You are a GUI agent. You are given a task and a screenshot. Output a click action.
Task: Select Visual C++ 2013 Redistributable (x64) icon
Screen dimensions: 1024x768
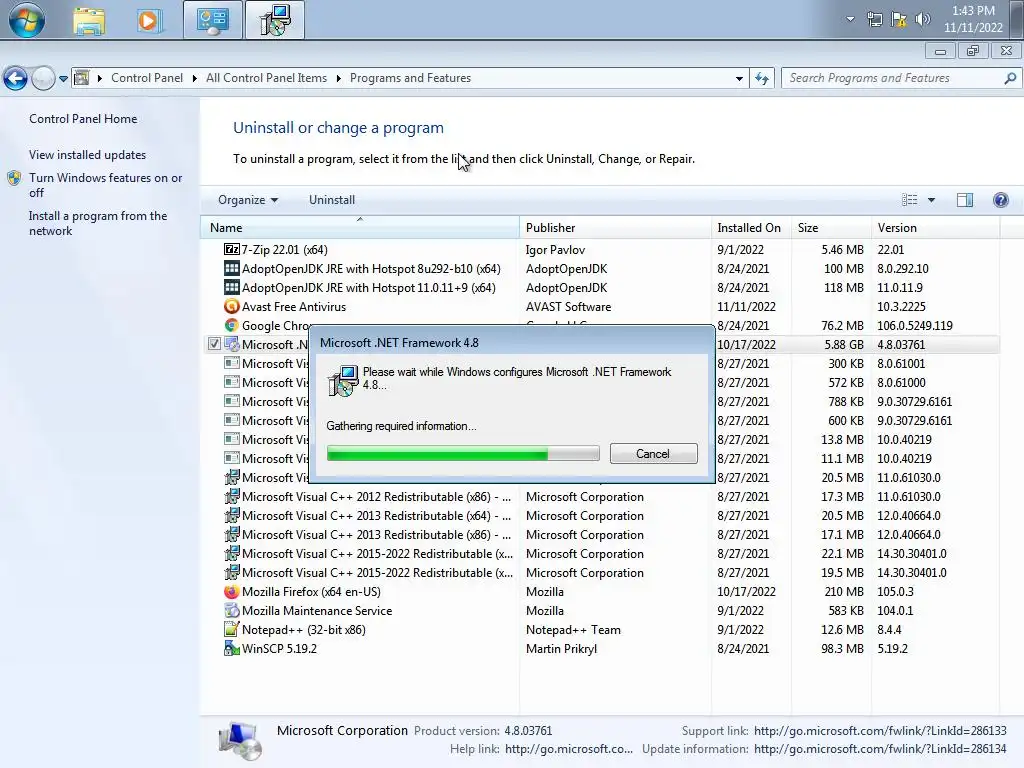click(231, 515)
